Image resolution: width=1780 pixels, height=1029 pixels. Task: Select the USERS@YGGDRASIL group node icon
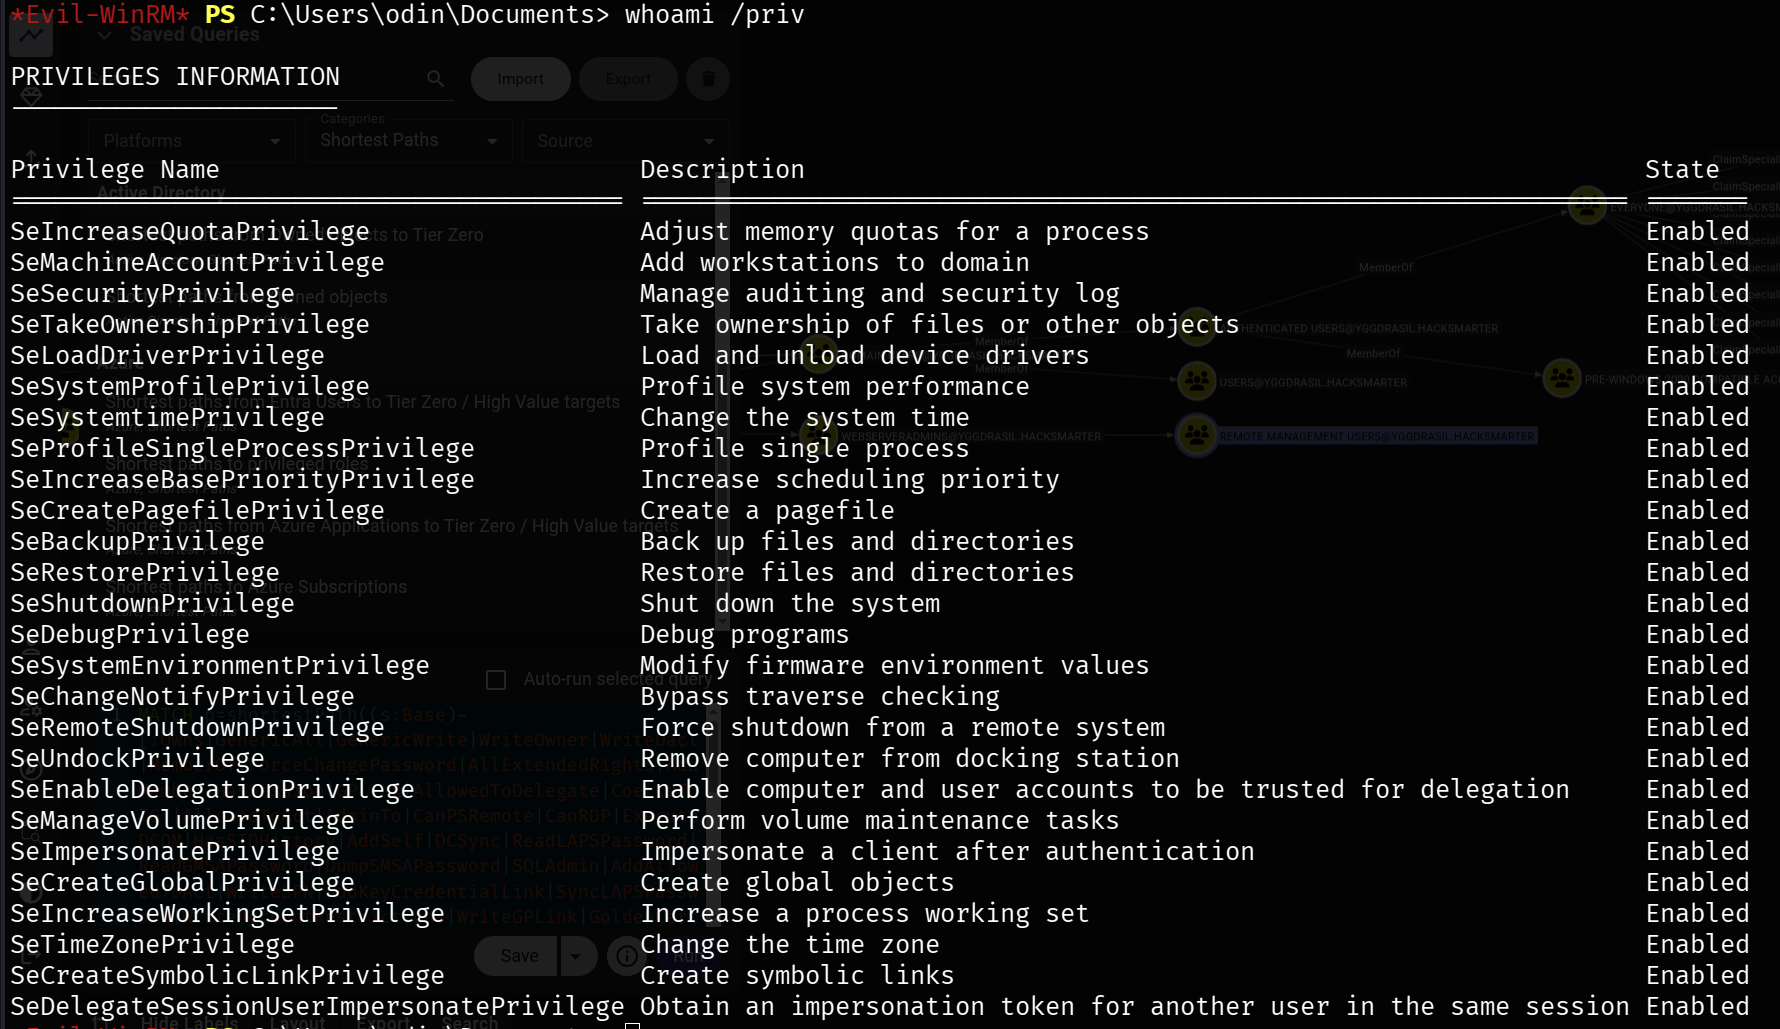(1196, 381)
